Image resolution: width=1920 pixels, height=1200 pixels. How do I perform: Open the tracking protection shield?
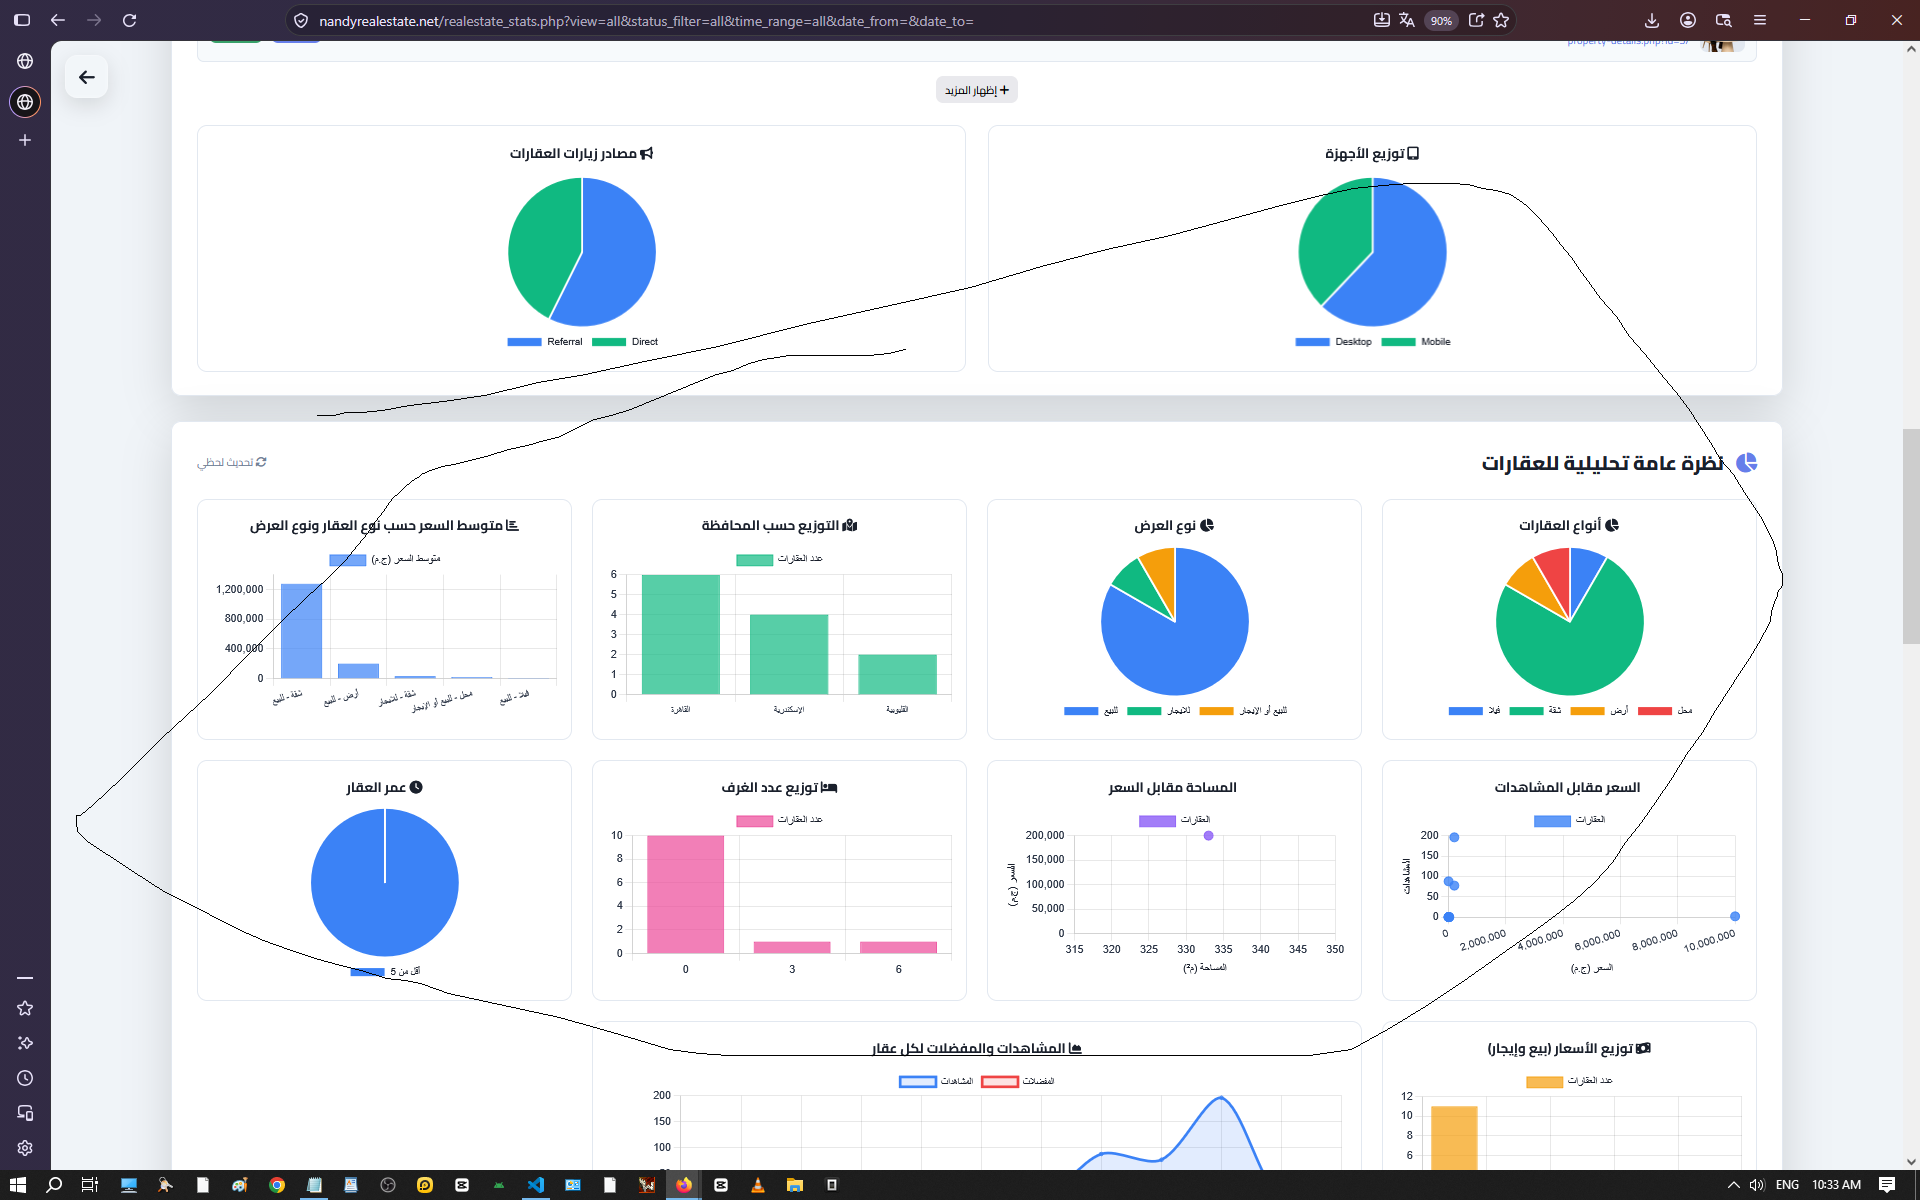pyautogui.click(x=301, y=20)
